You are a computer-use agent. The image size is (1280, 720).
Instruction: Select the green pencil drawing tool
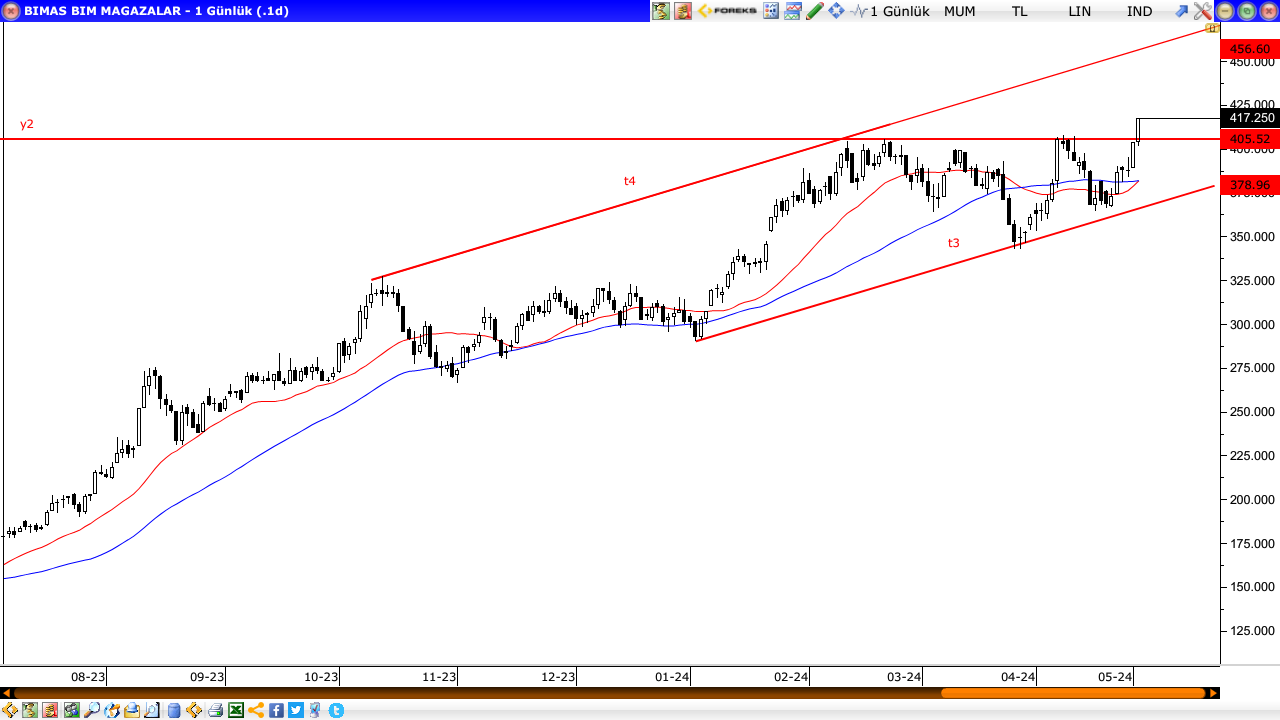click(x=815, y=11)
